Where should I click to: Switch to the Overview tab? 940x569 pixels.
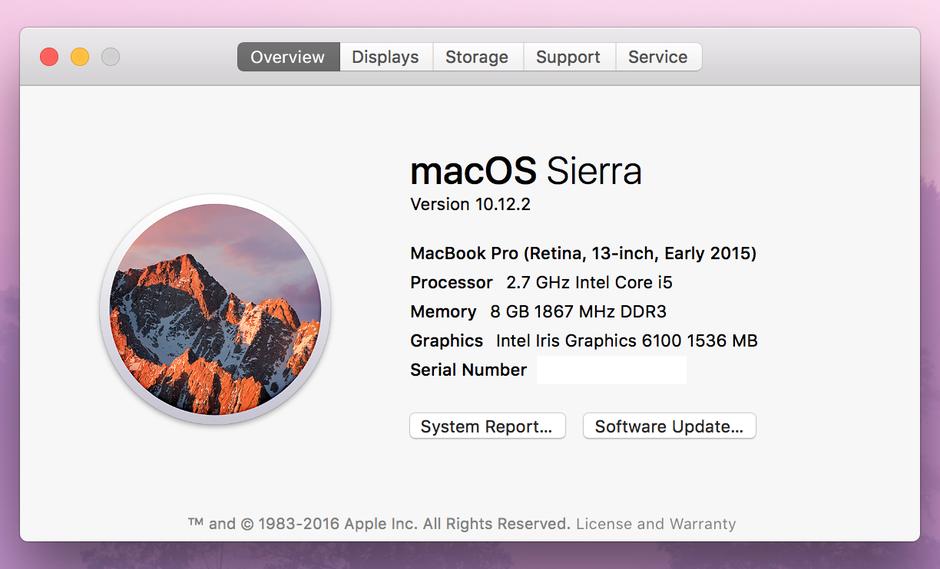point(288,57)
